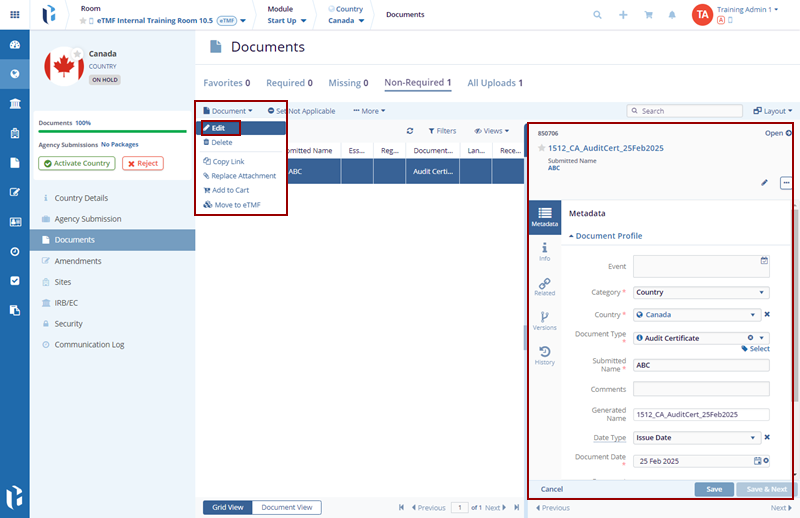Screen dimensions: 800x518
Task: Click the pencil edit icon in document panel
Action: [x=765, y=183]
